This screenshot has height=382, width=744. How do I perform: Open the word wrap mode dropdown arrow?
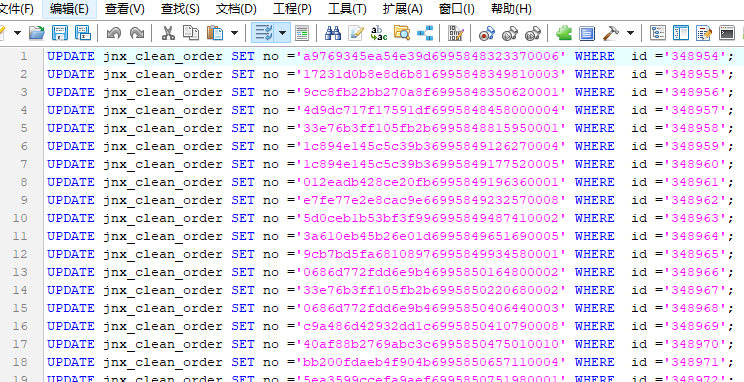click(282, 33)
